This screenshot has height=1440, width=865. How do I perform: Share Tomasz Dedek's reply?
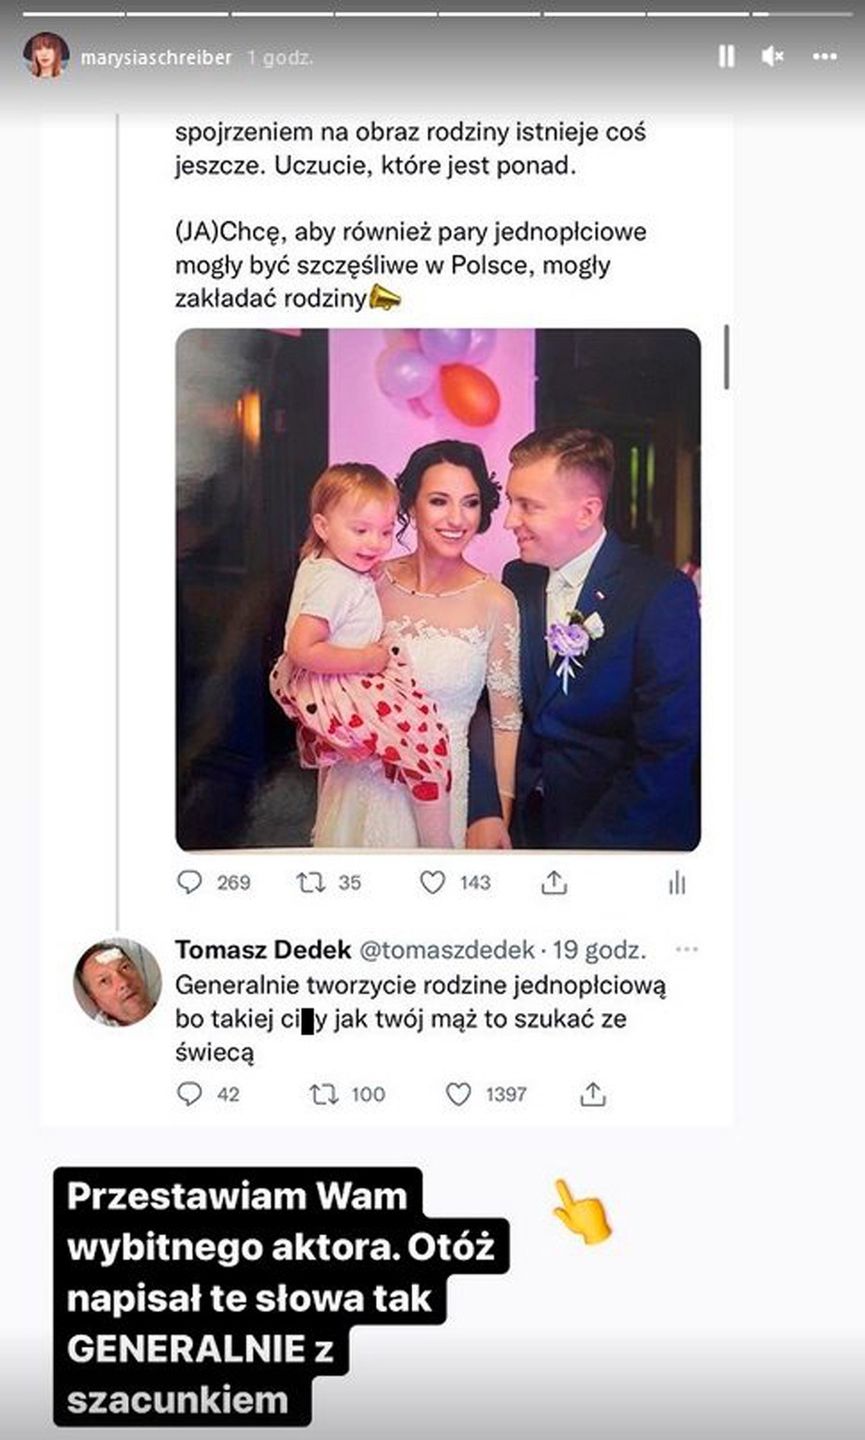click(593, 1094)
